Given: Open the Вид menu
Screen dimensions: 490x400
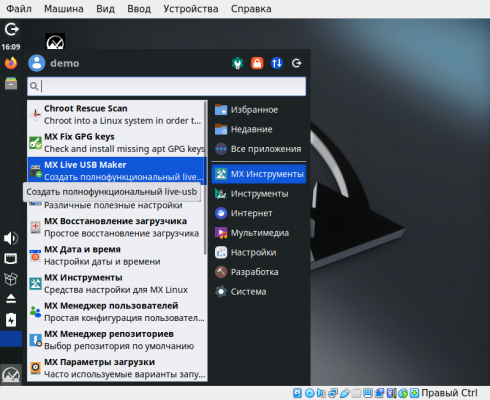Looking at the screenshot, I should (105, 9).
